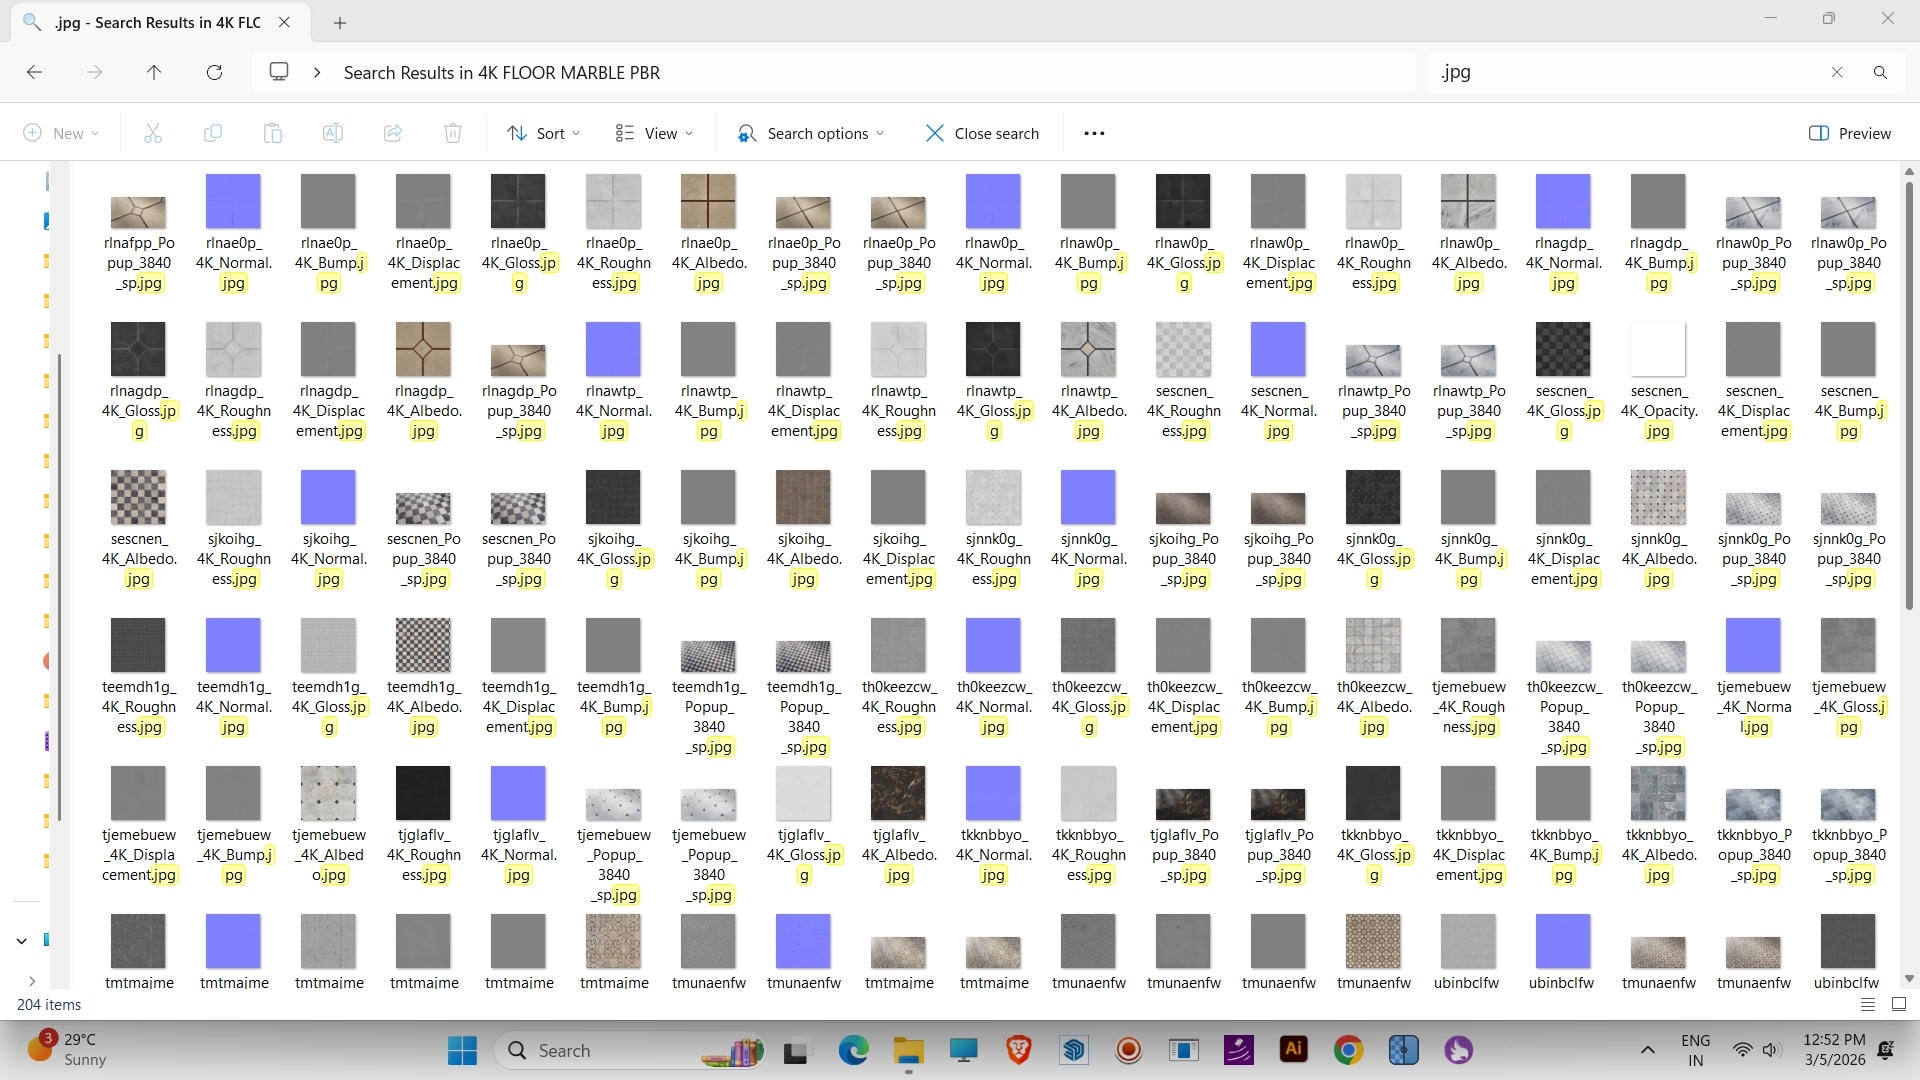This screenshot has width=1920, height=1080.
Task: Select the .jpg Search Results tab
Action: point(160,22)
